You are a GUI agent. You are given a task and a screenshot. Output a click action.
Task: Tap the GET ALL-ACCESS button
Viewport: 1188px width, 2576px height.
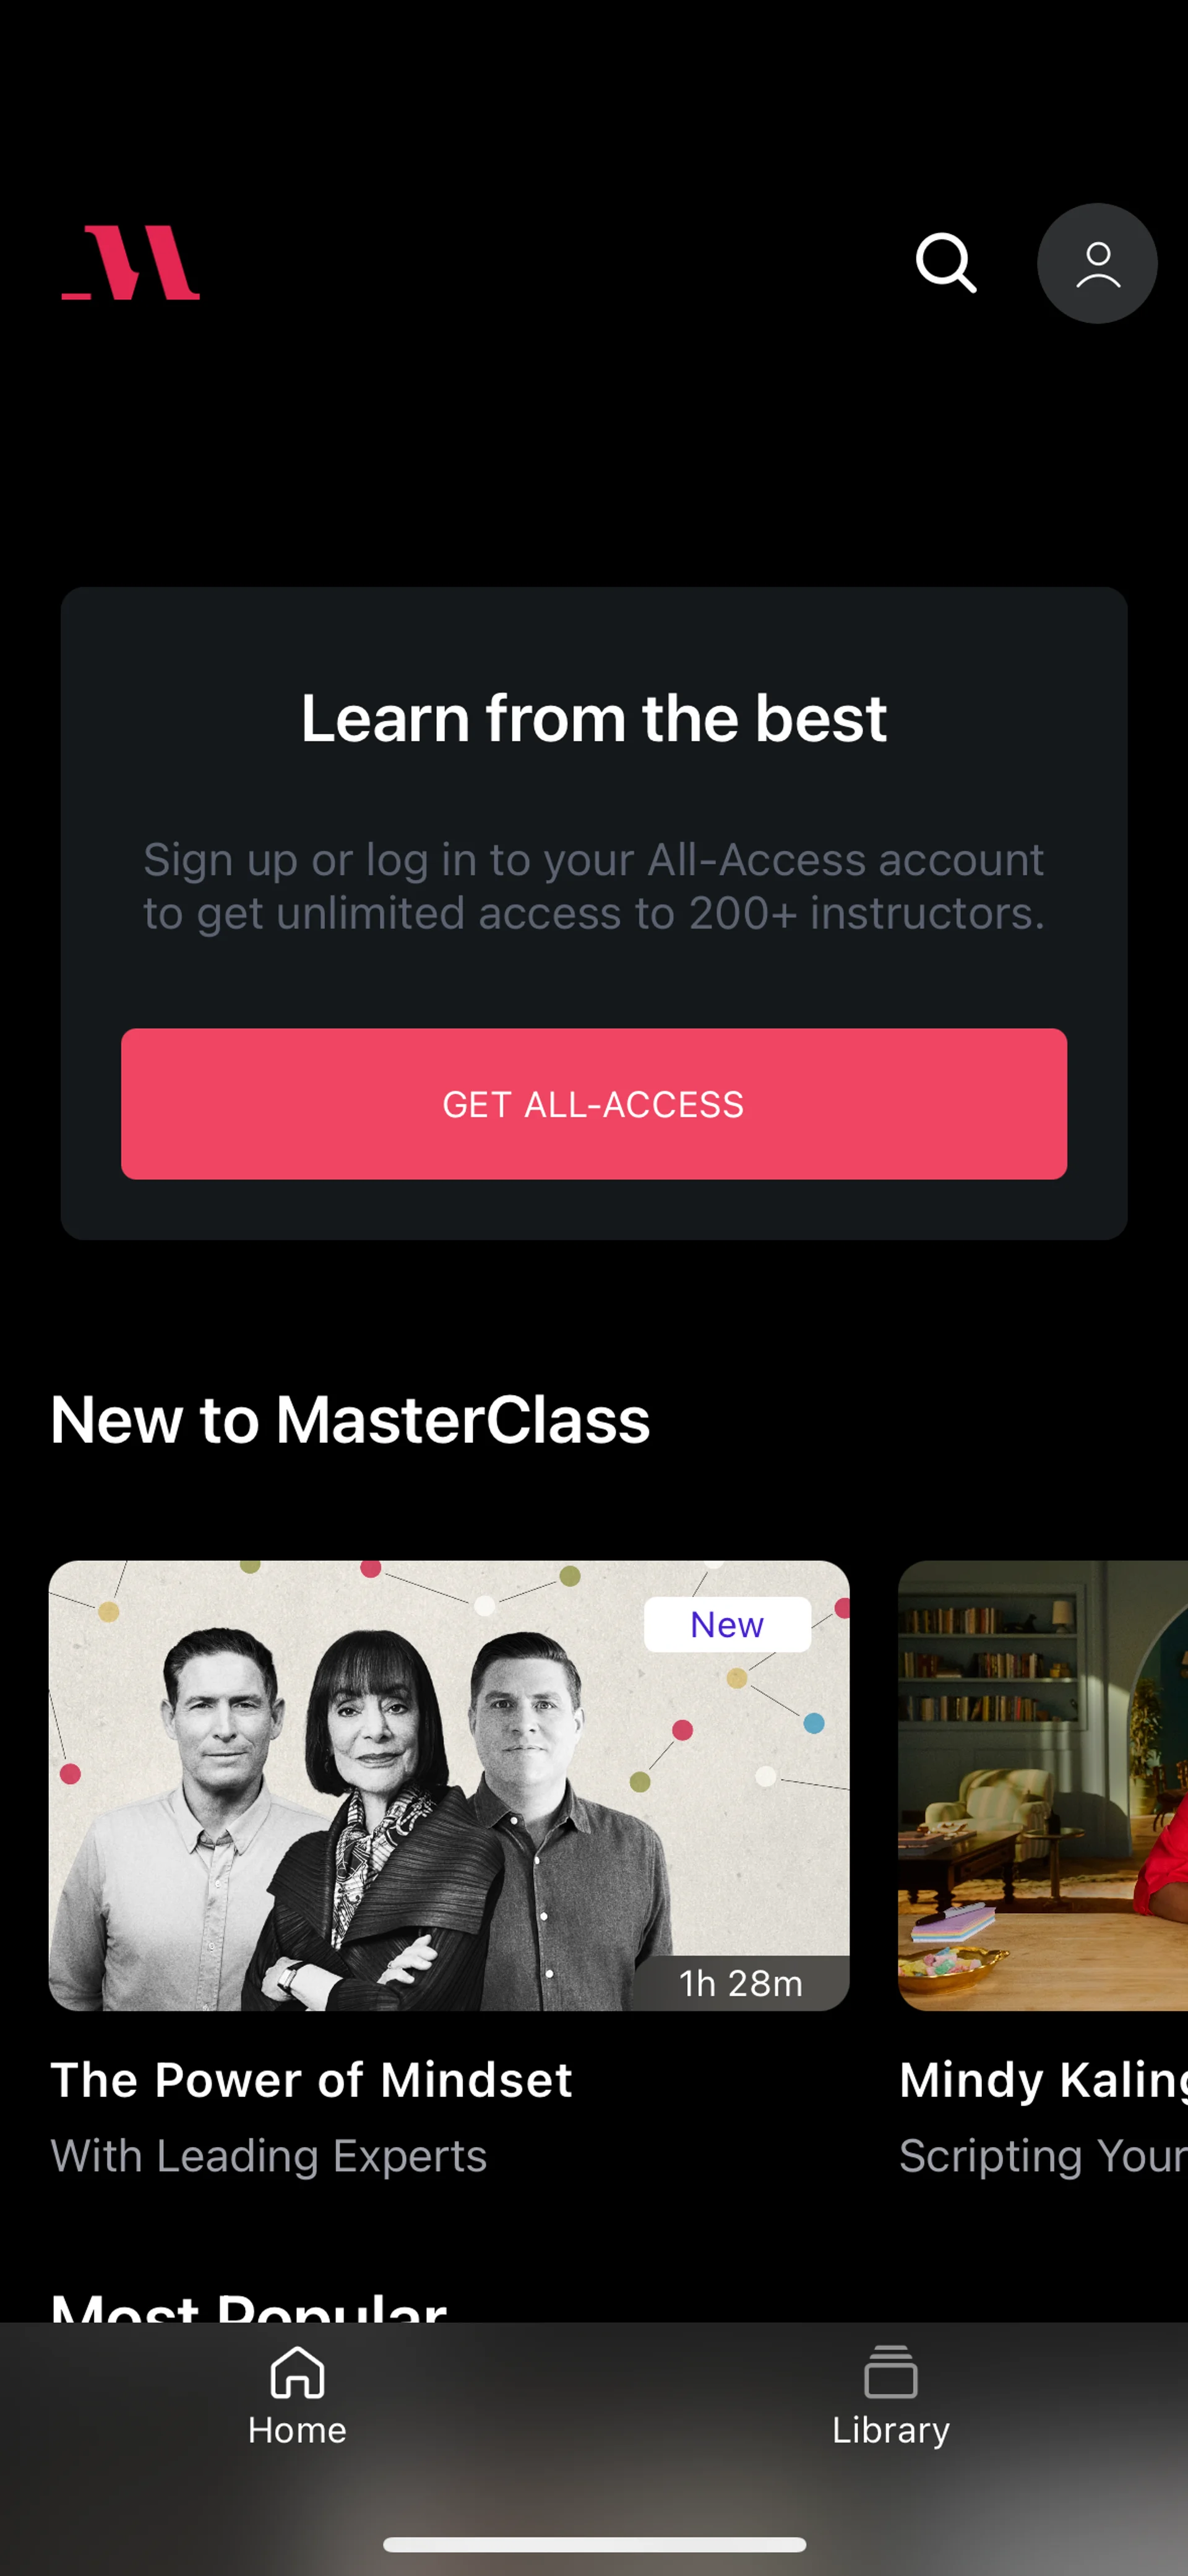click(594, 1104)
